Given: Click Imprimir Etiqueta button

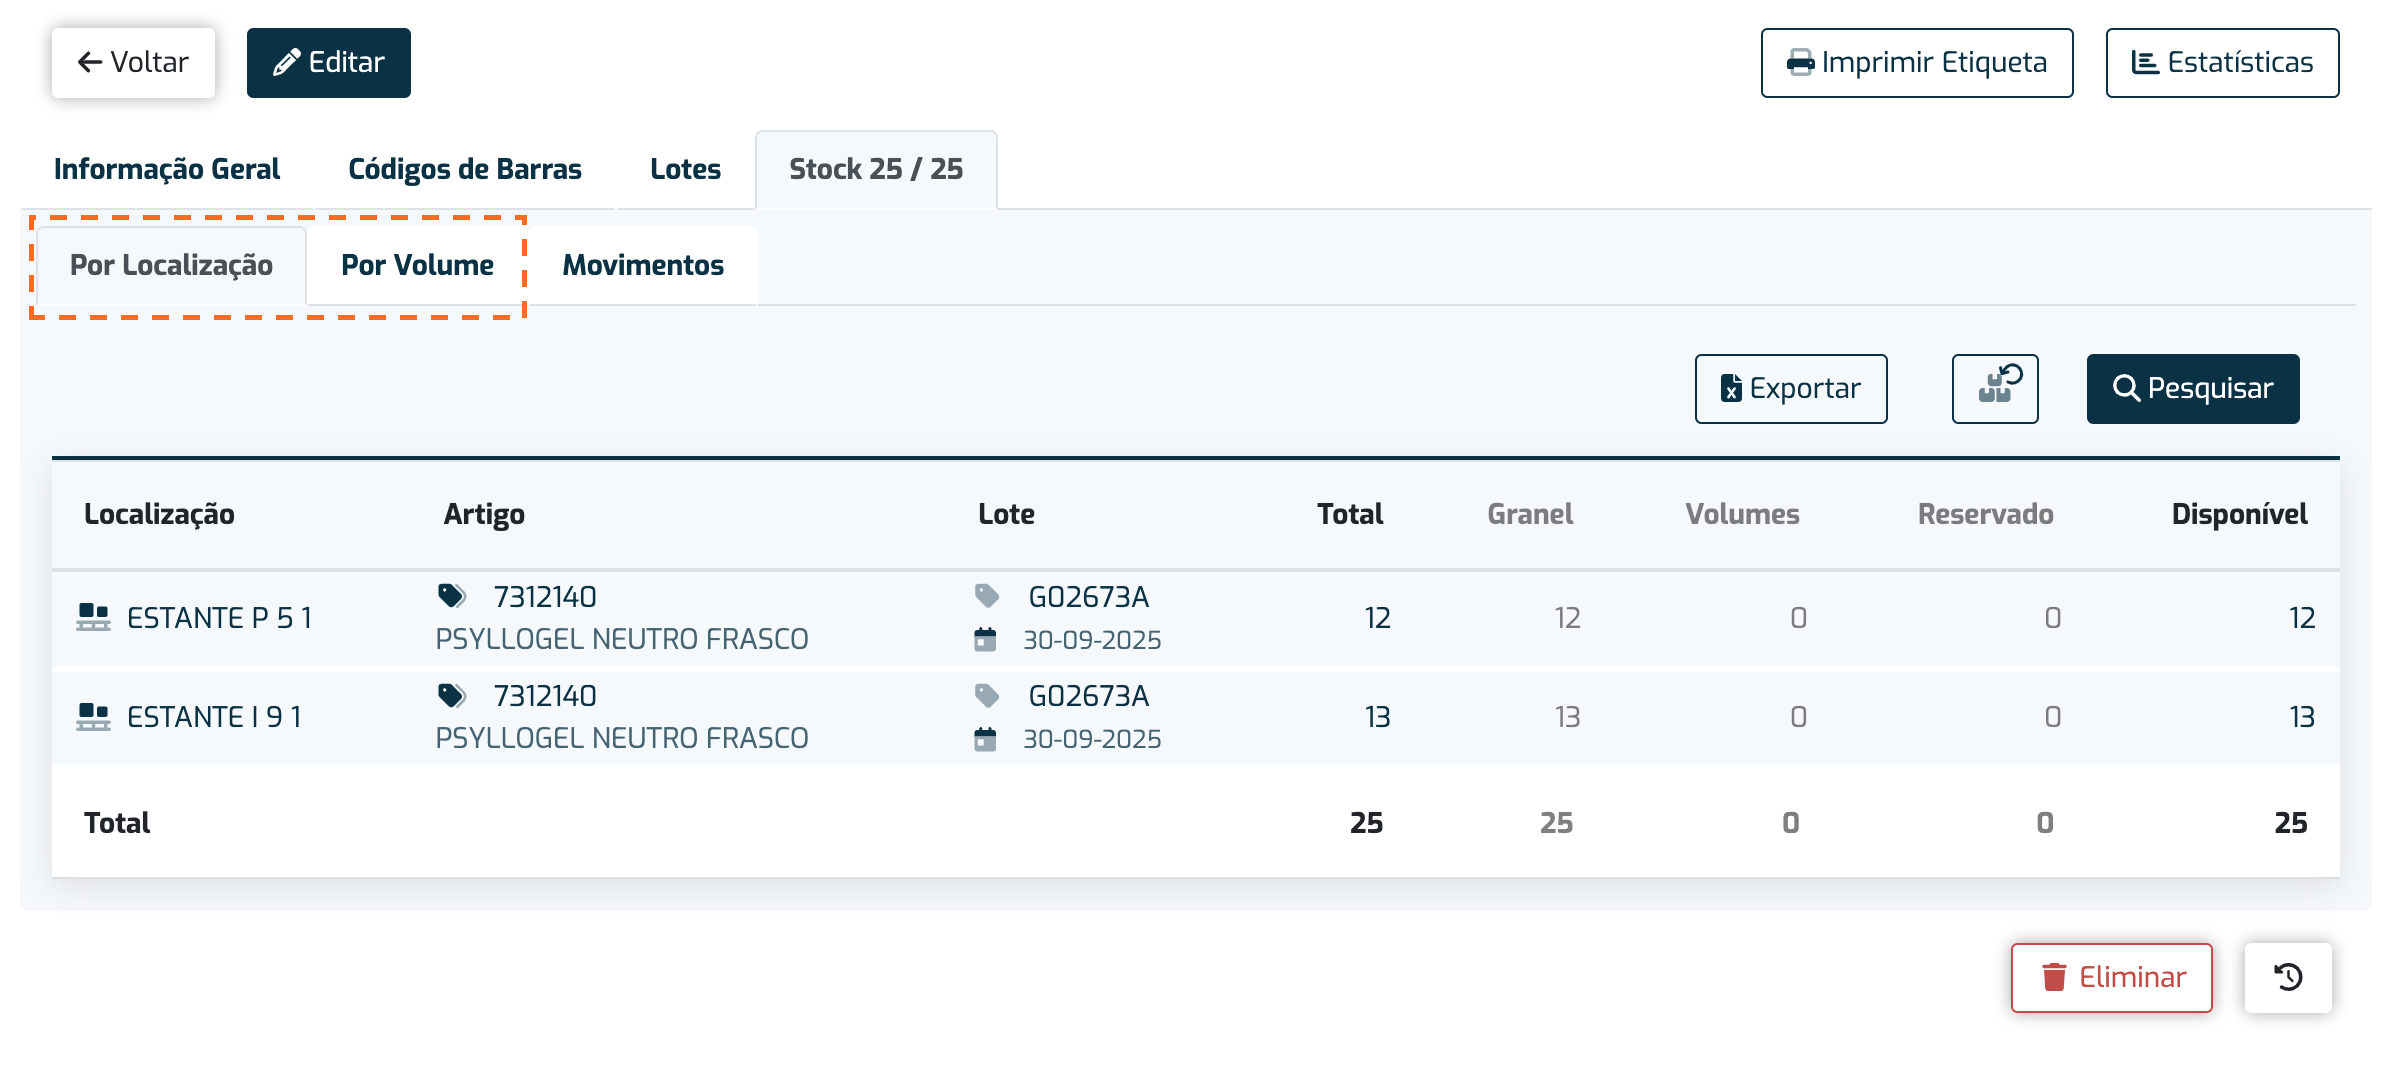Looking at the screenshot, I should point(1917,63).
